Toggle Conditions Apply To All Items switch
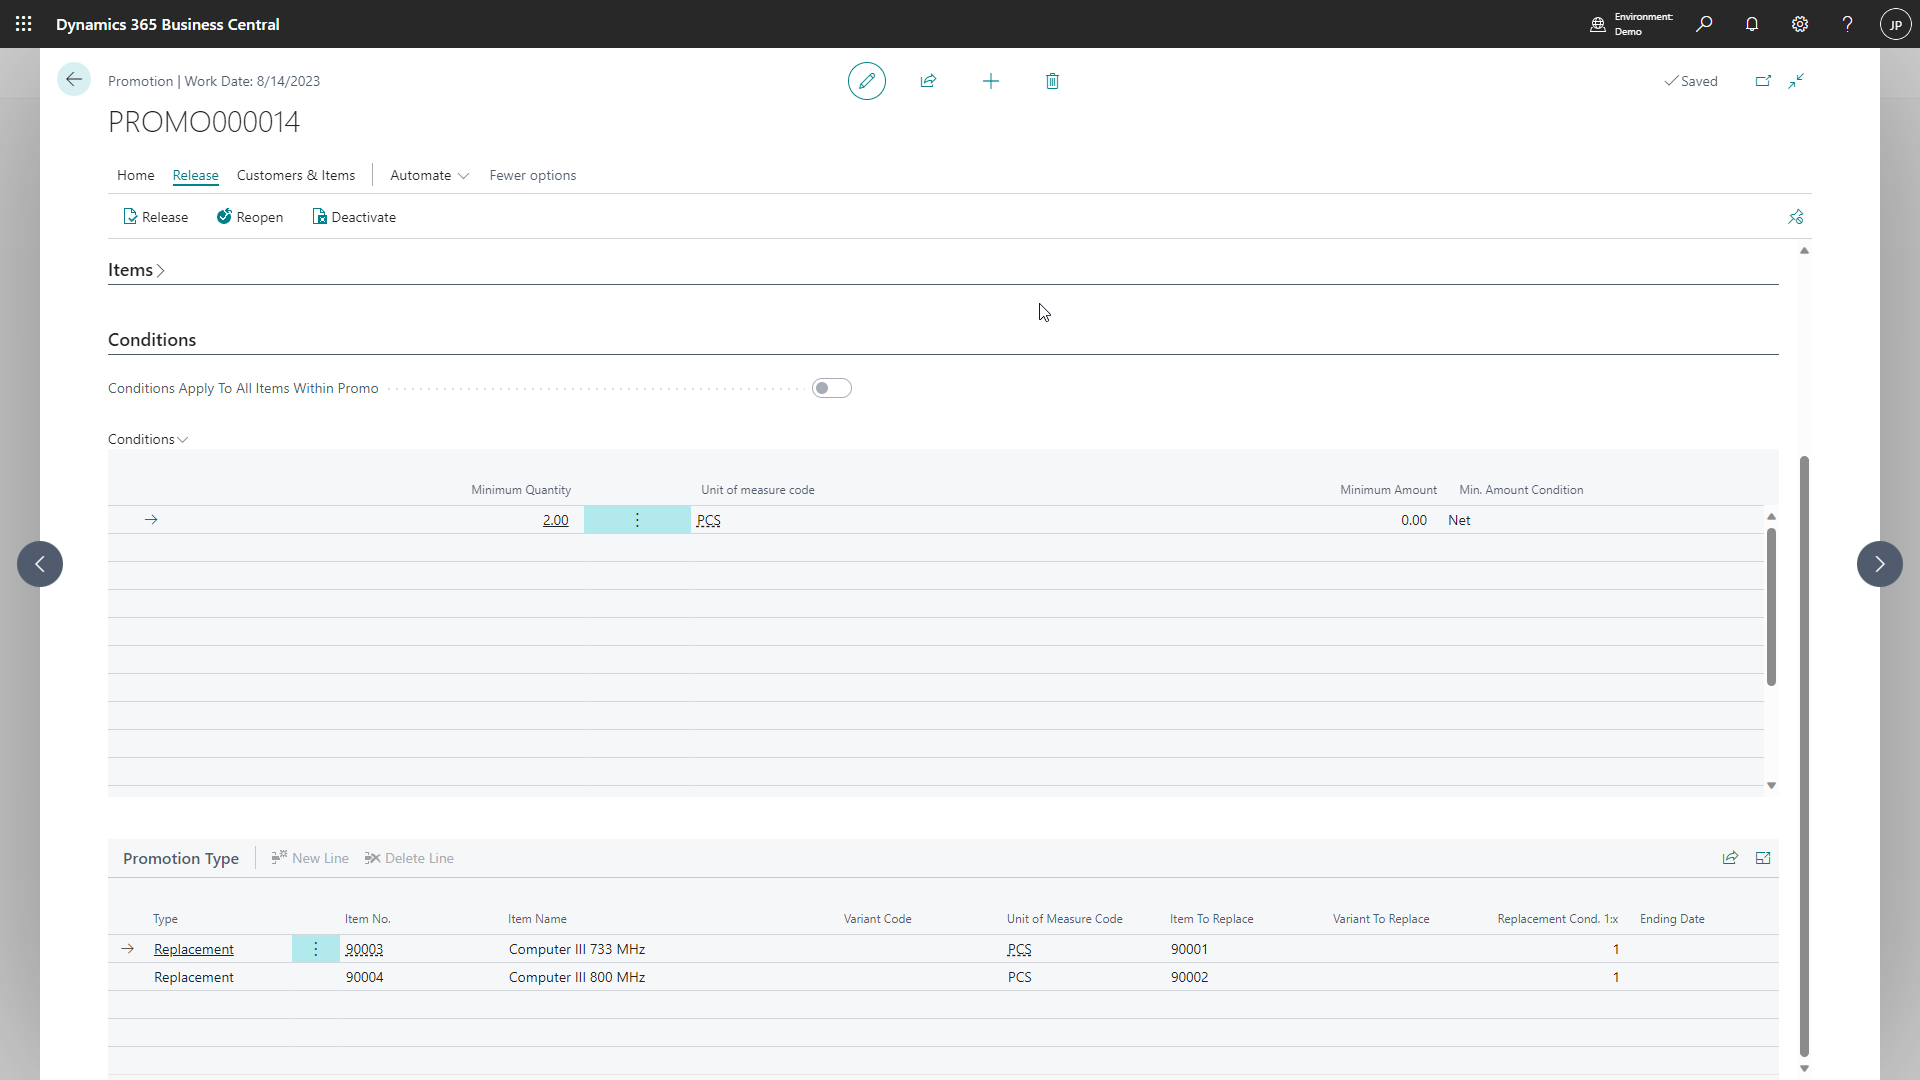The image size is (1920, 1080). (832, 388)
